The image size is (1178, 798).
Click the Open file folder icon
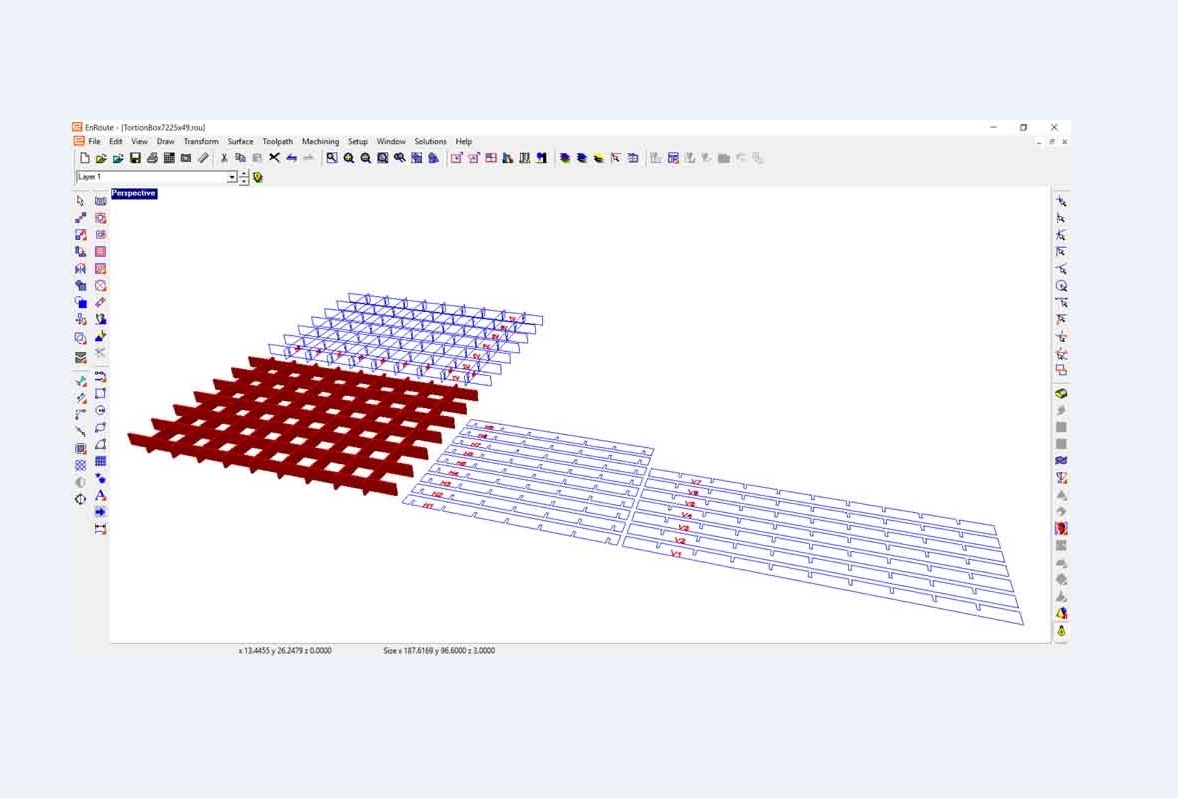[101, 159]
